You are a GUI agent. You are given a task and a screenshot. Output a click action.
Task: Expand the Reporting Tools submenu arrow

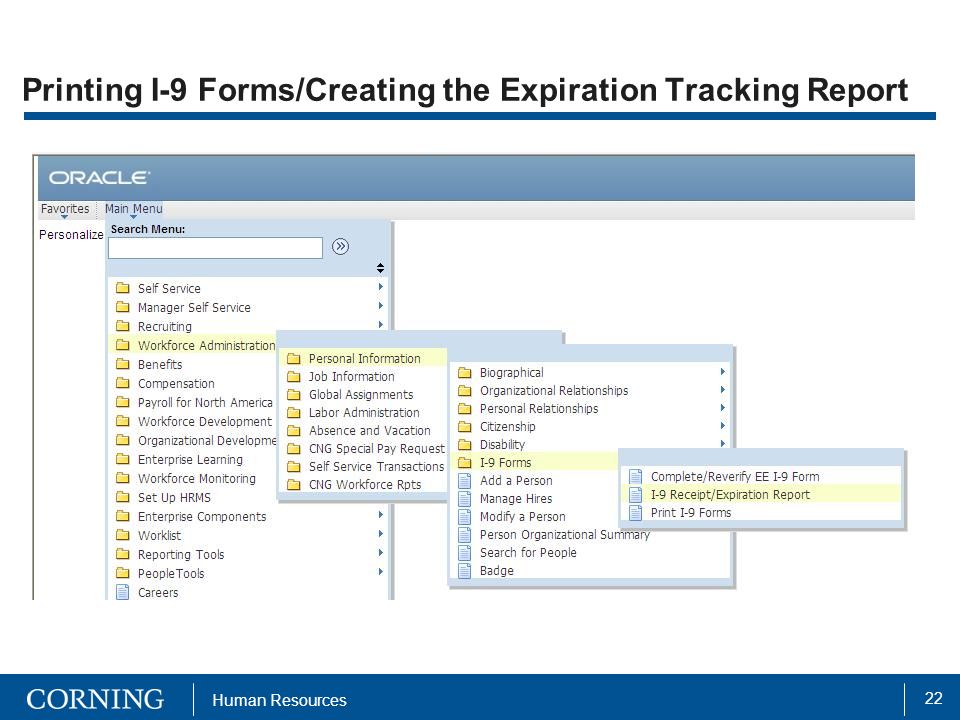pyautogui.click(x=380, y=553)
